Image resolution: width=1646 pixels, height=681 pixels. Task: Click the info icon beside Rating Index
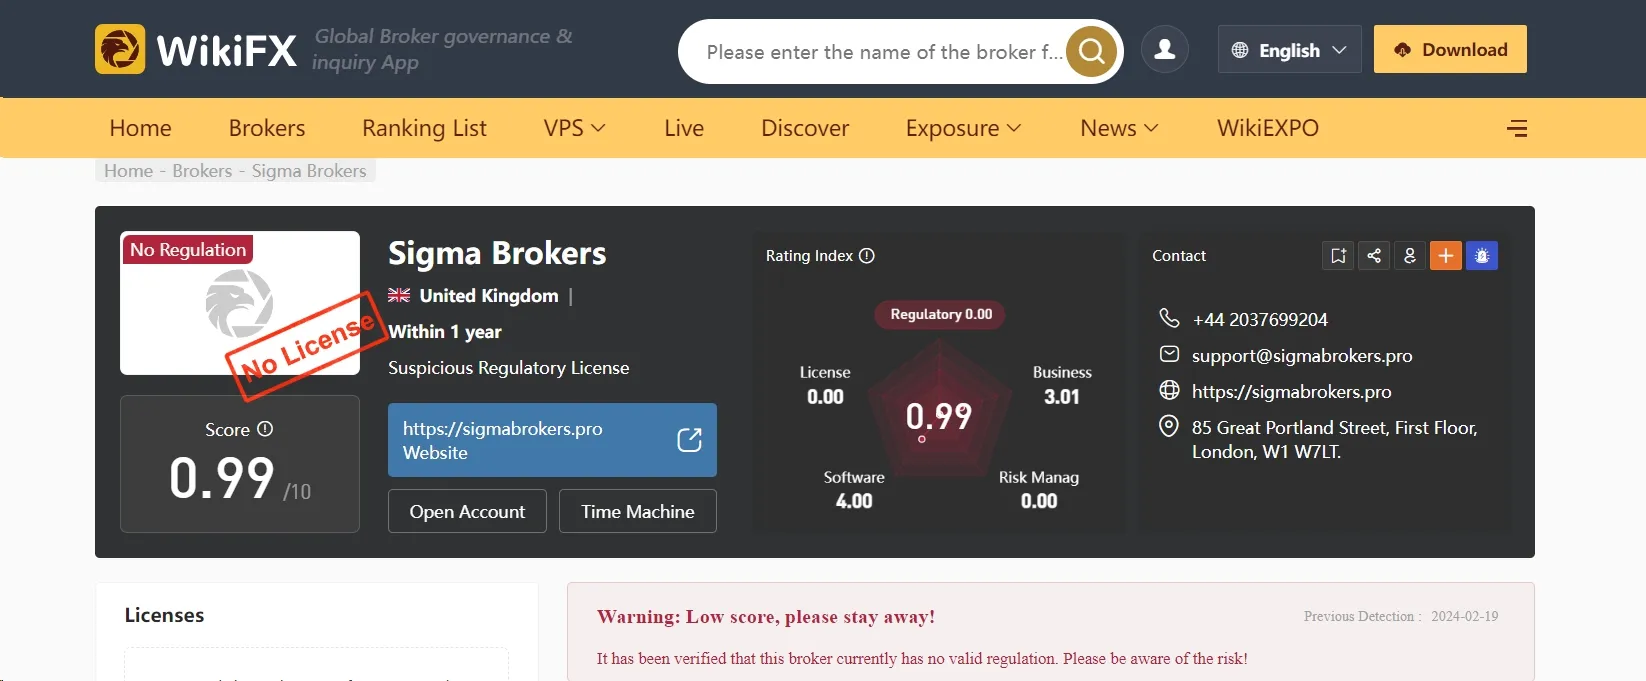pos(867,256)
